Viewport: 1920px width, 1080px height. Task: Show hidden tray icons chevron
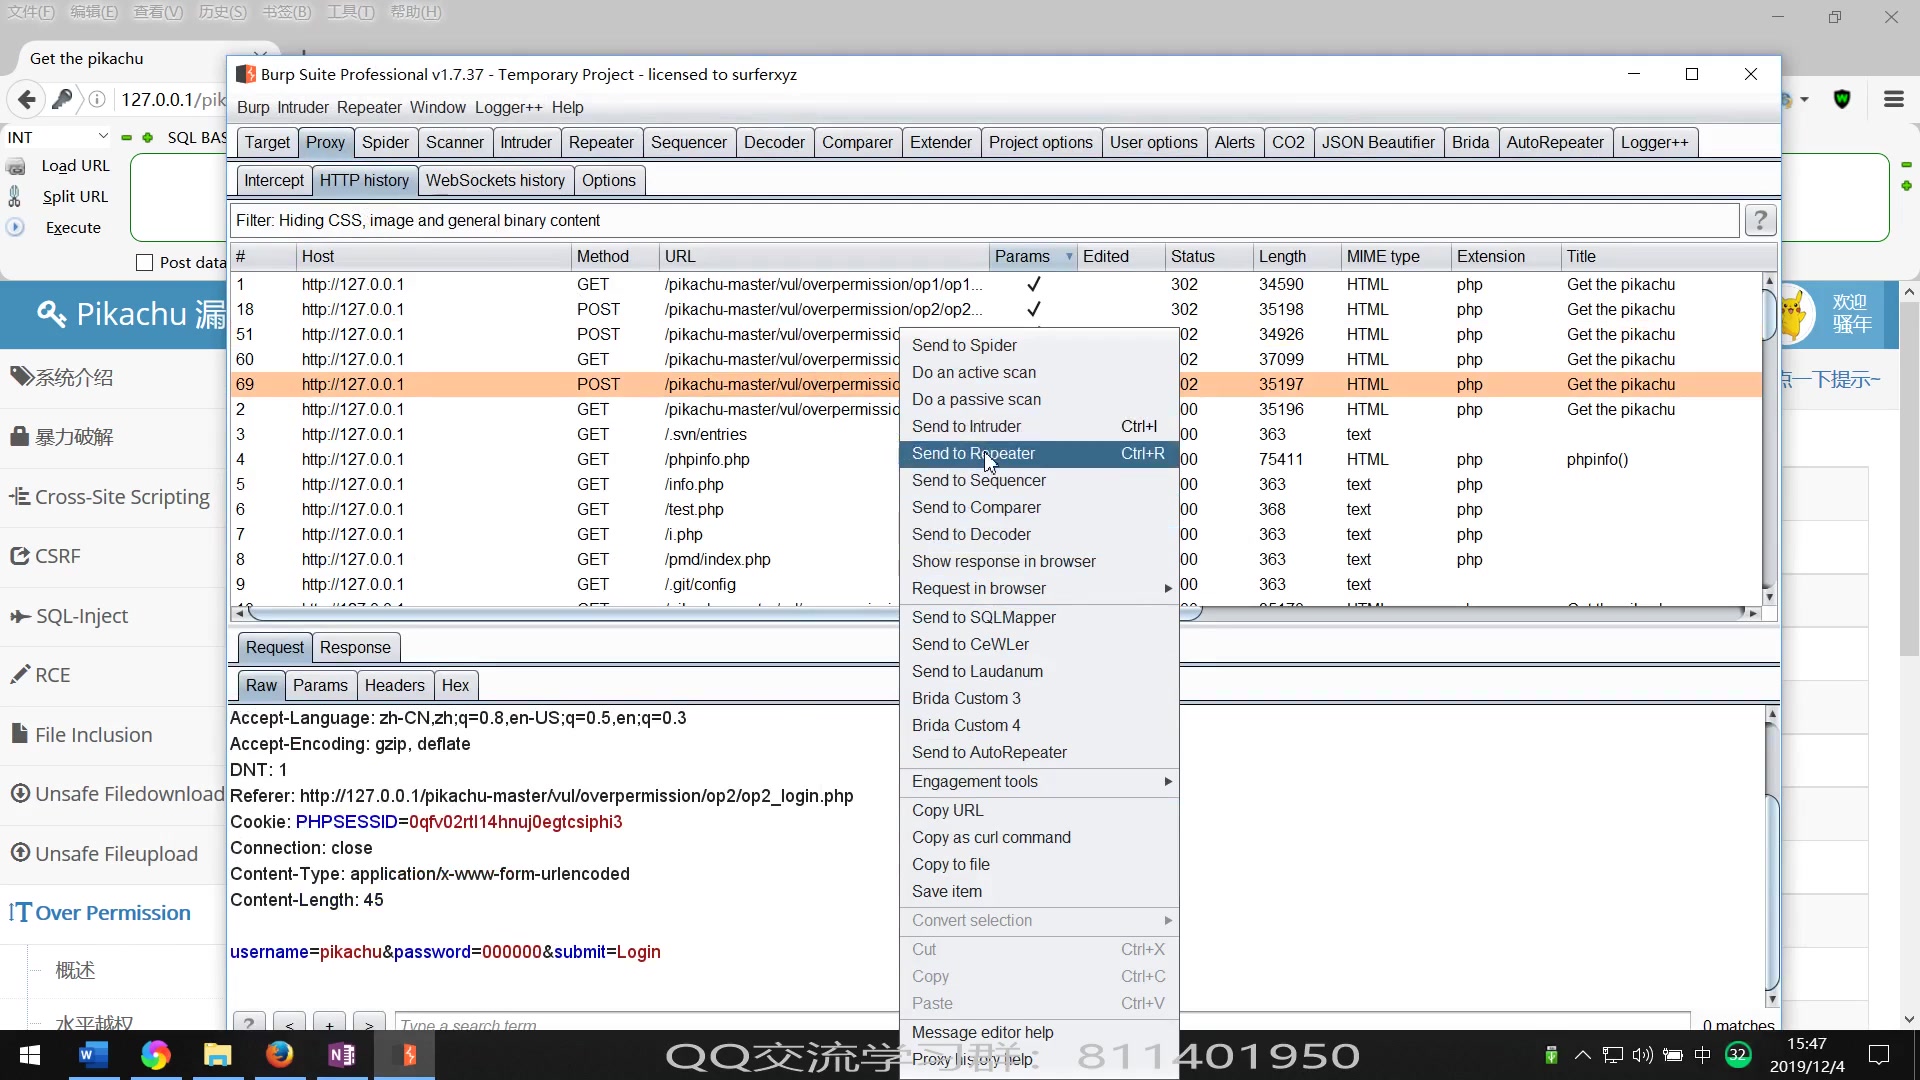coord(1582,1055)
